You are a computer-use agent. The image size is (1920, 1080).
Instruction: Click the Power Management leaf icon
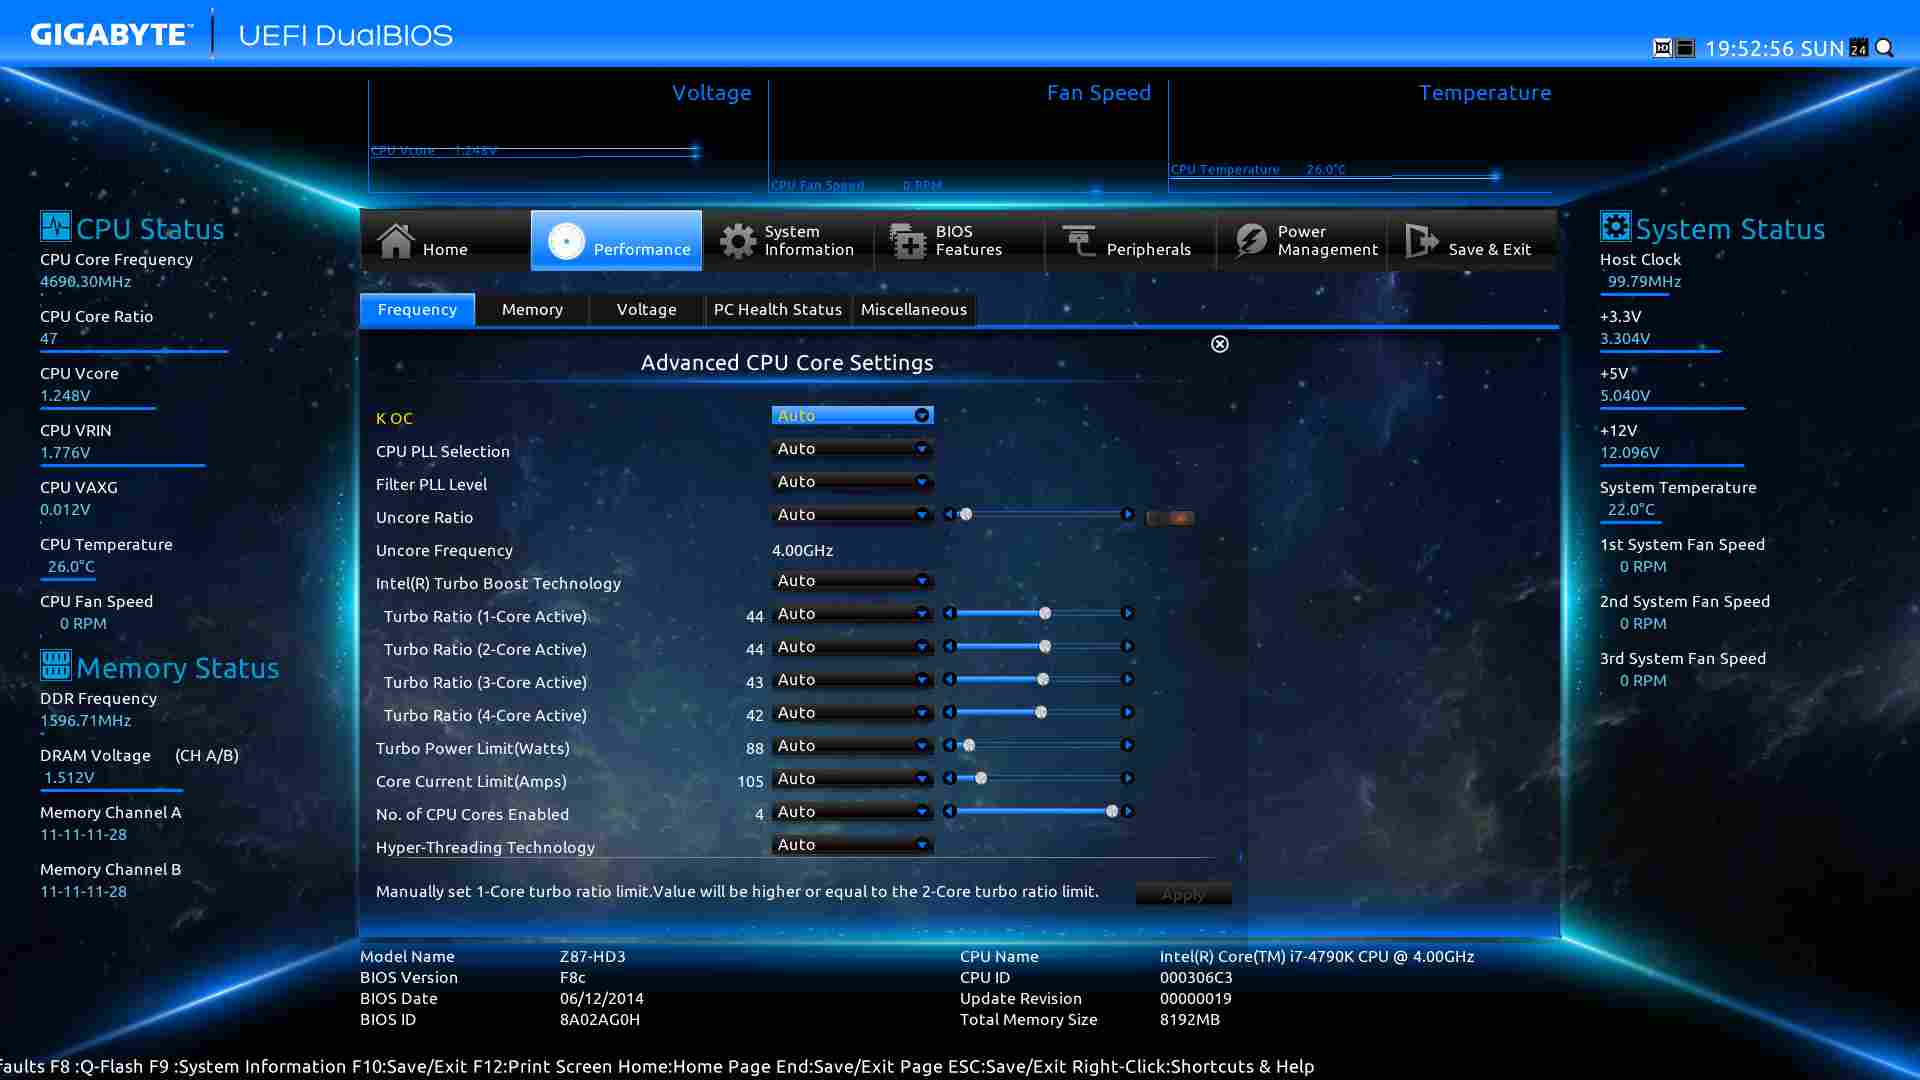click(1250, 241)
